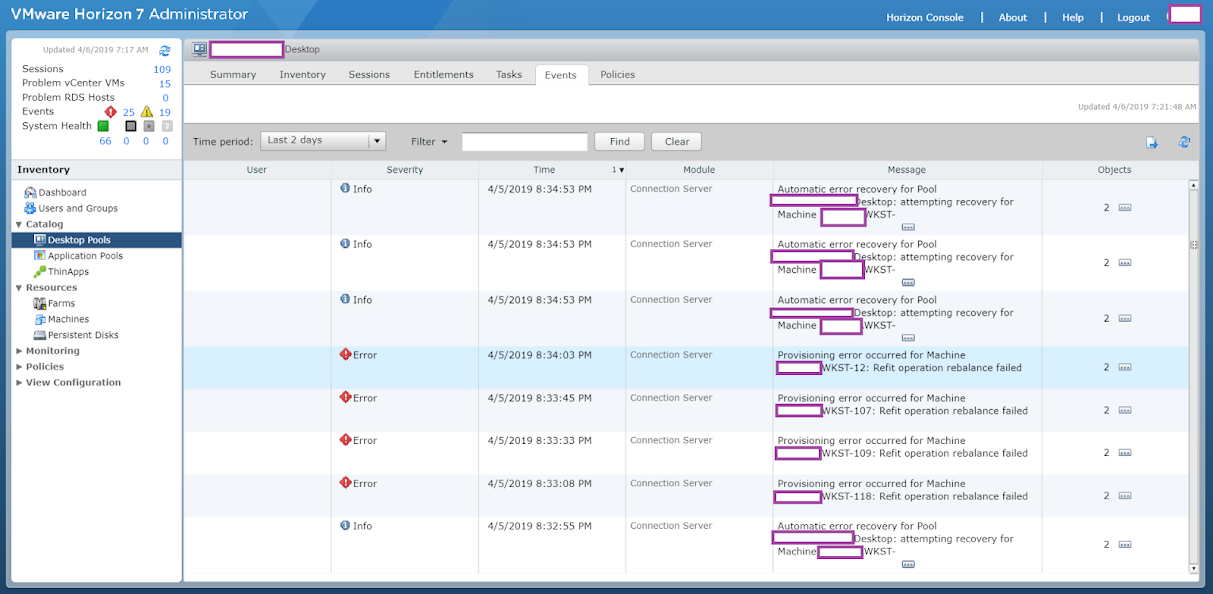Expand the Policies tree section
Image resolution: width=1213 pixels, height=594 pixels.
pyautogui.click(x=19, y=367)
